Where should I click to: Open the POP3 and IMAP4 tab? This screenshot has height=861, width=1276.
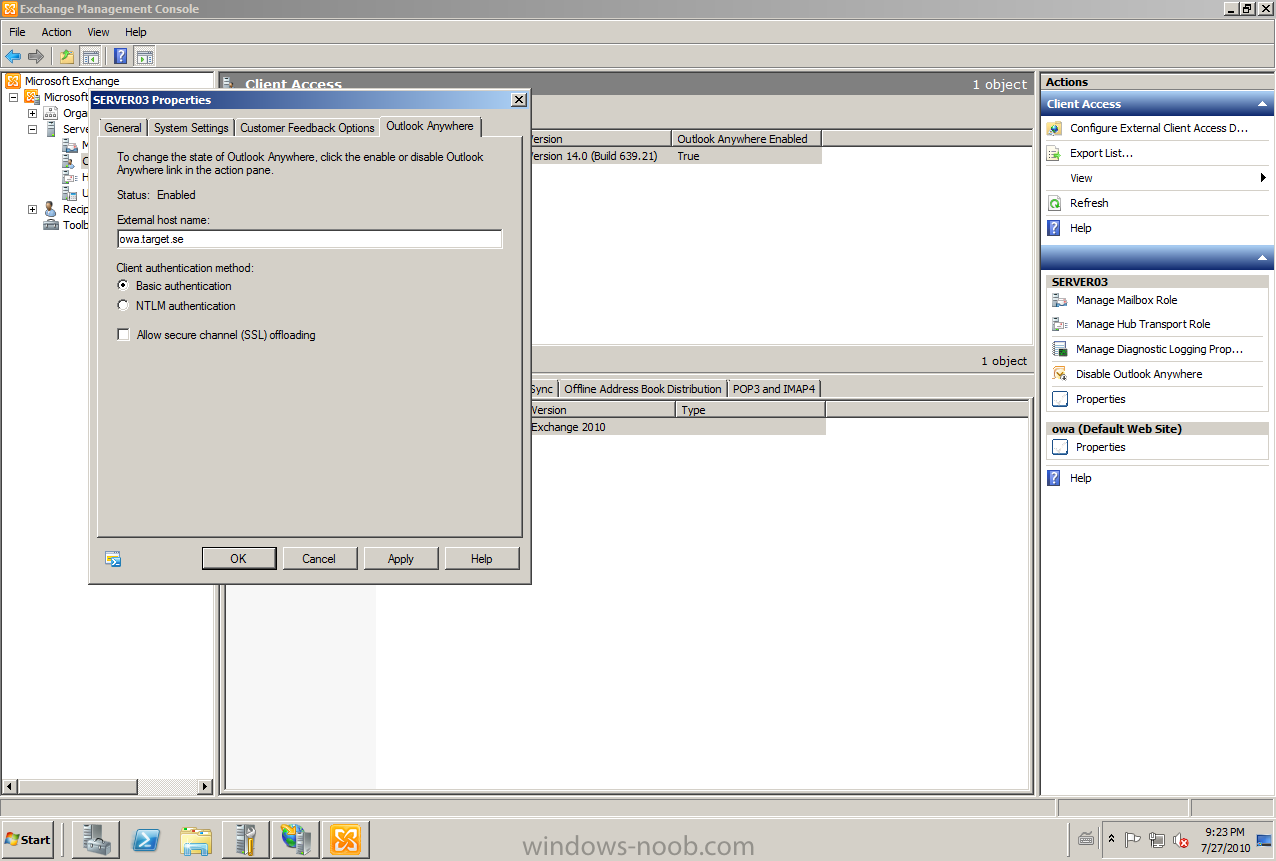[774, 389]
